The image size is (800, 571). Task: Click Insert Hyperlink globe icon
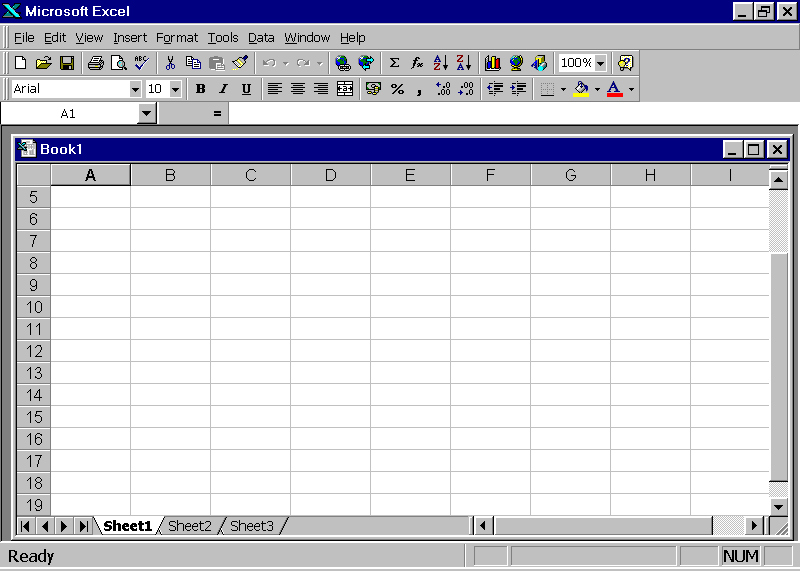(342, 63)
